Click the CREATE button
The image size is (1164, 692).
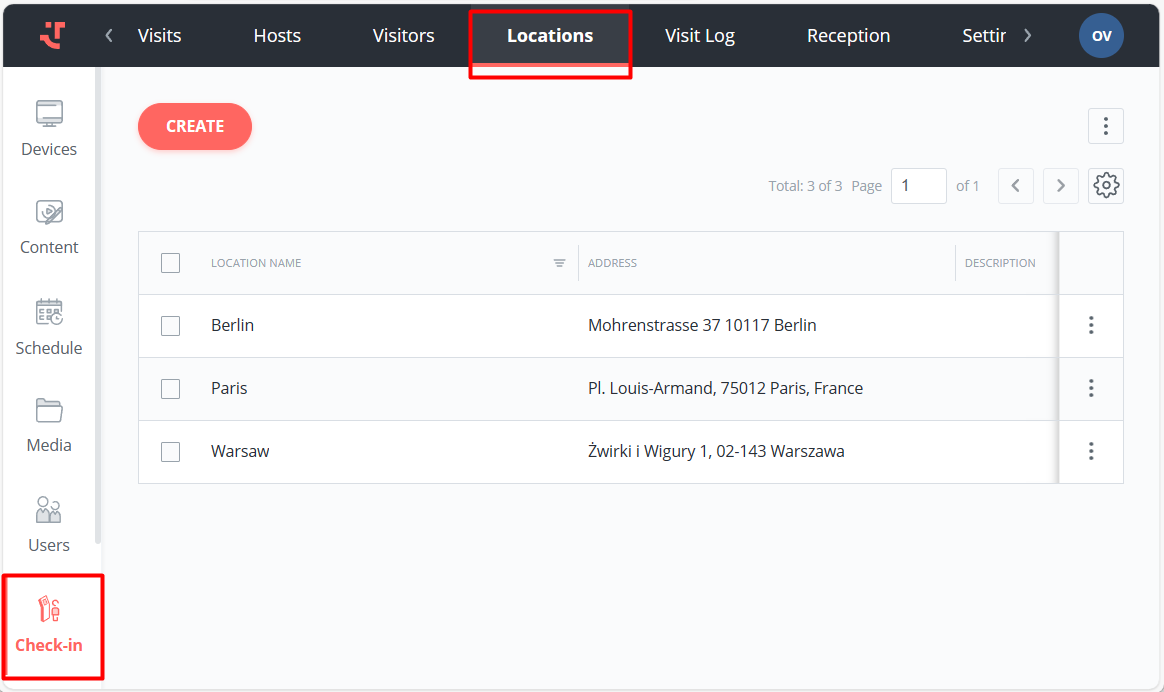point(195,127)
